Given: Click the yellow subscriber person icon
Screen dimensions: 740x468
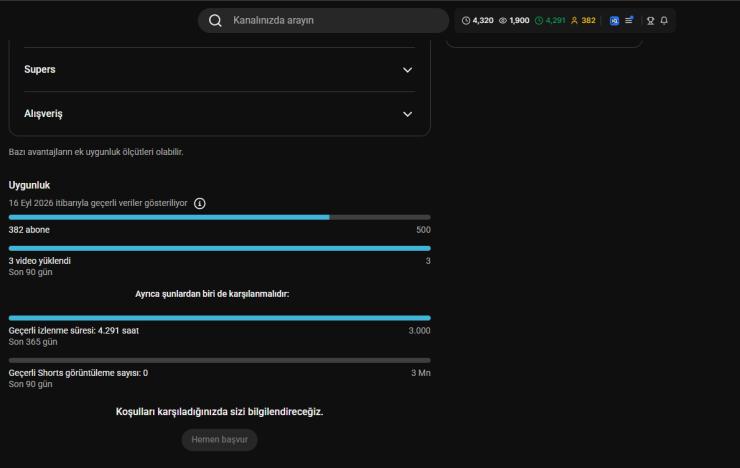Looking at the screenshot, I should pyautogui.click(x=574, y=20).
